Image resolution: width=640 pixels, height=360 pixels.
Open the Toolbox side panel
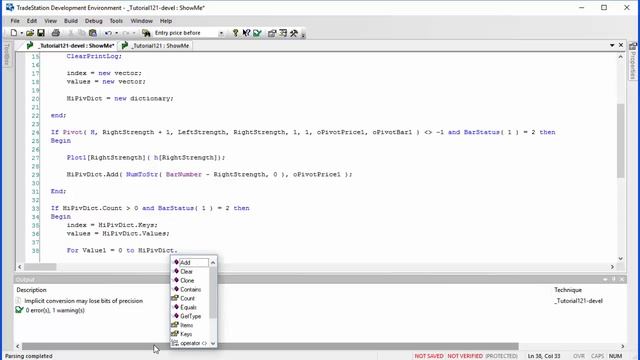pos(7,55)
